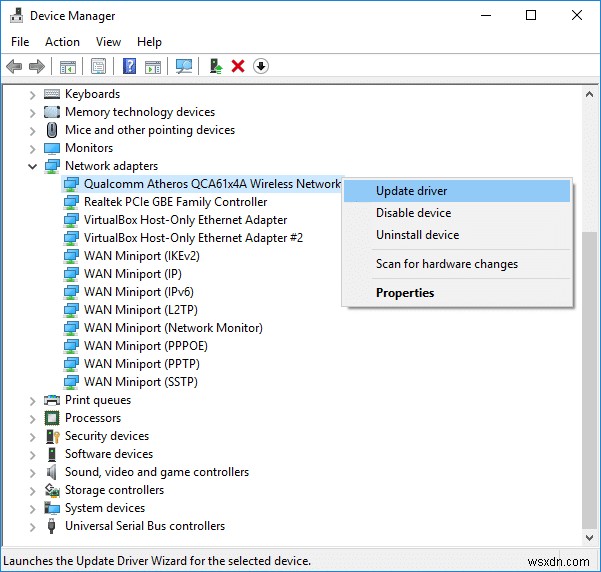
Task: Click the Network adapters category icon
Action: (52, 166)
